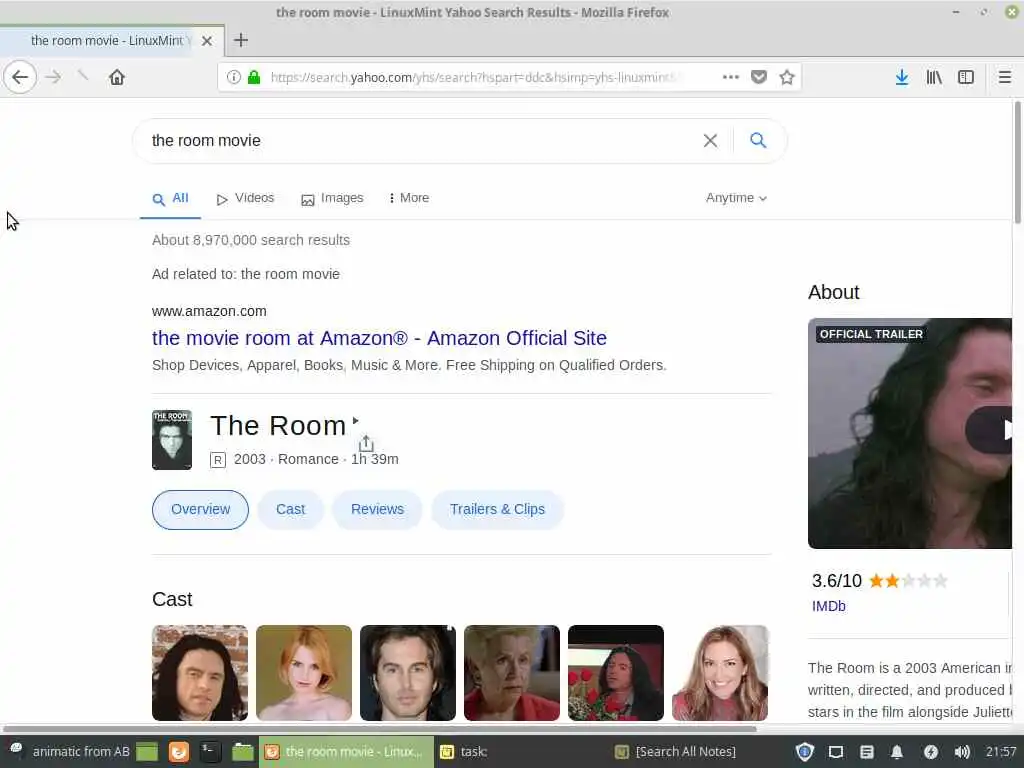The height and width of the screenshot is (768, 1024).
Task: Open the Downloads panel
Action: [x=902, y=77]
